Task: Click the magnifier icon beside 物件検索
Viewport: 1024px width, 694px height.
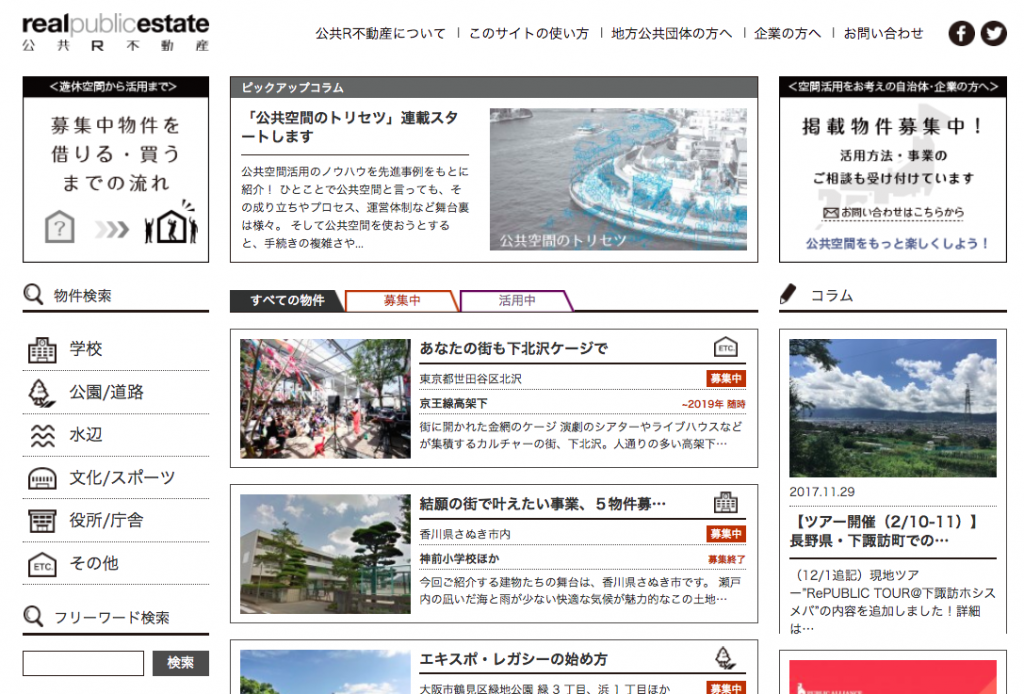Action: (x=33, y=294)
